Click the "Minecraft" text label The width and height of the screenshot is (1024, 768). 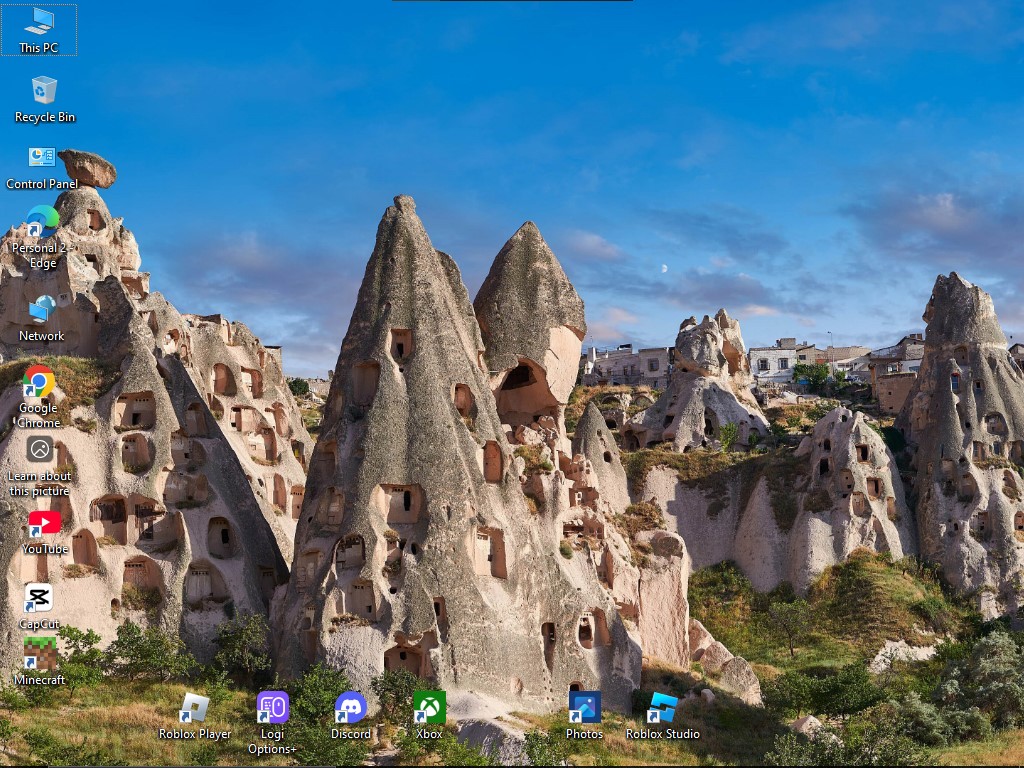[x=39, y=680]
